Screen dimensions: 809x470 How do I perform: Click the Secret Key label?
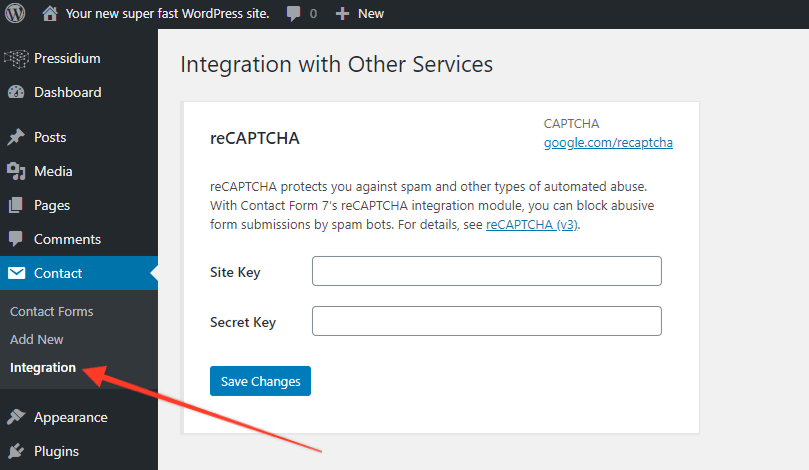[242, 322]
